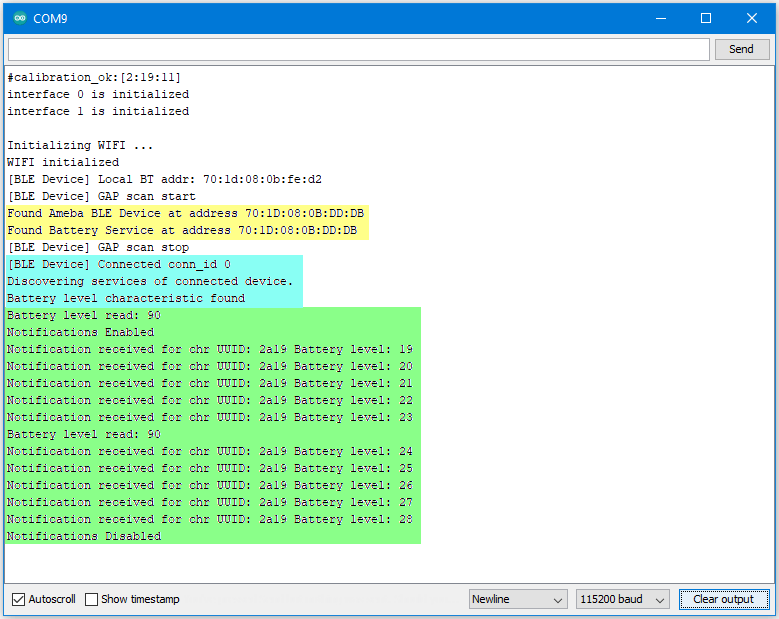779x619 pixels.
Task: Open the 115200 baud rate dropdown
Action: [x=622, y=599]
